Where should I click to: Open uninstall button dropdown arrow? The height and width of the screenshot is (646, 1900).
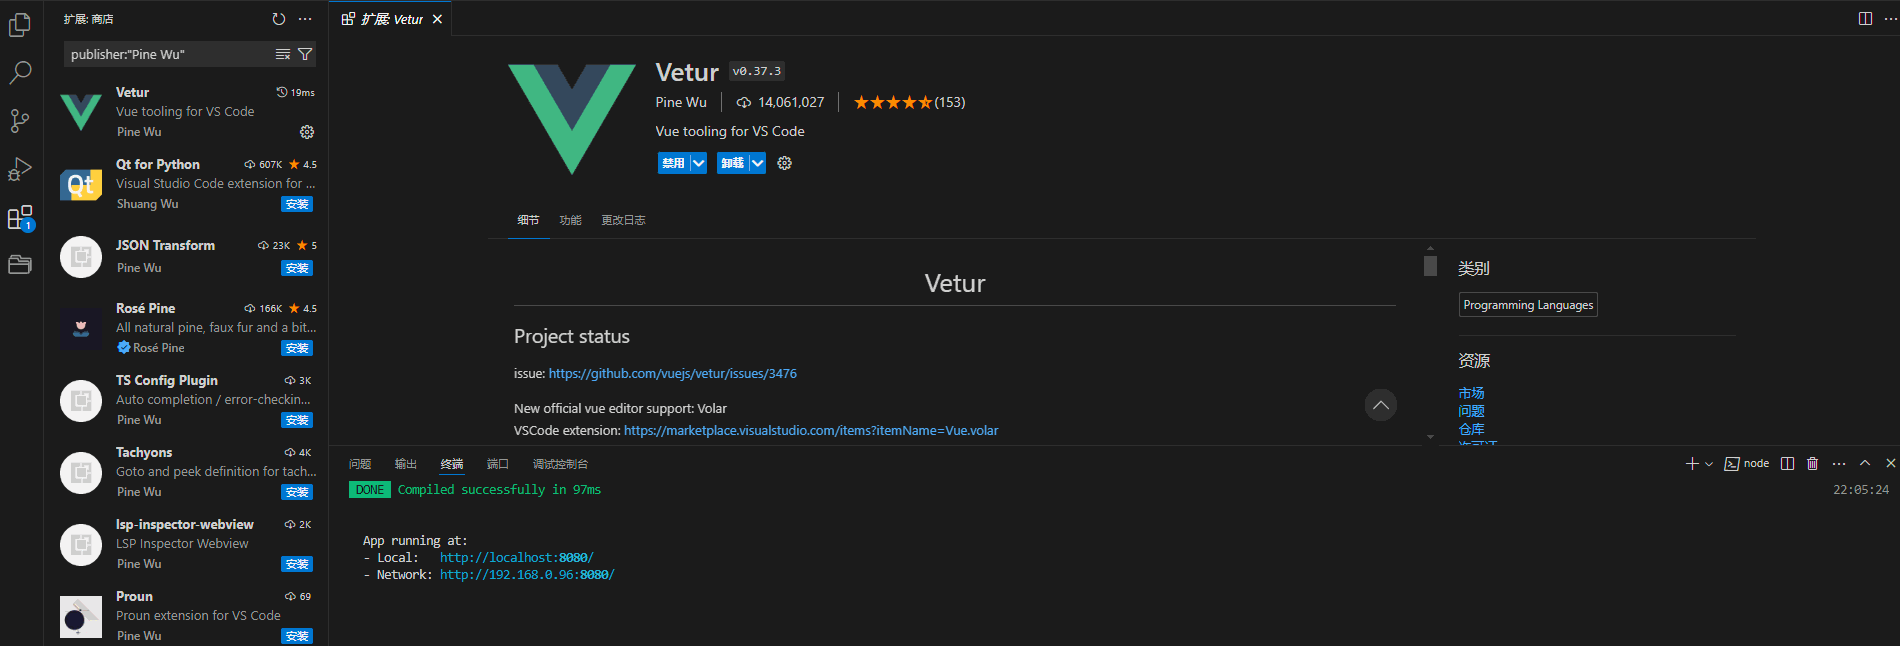click(x=757, y=163)
